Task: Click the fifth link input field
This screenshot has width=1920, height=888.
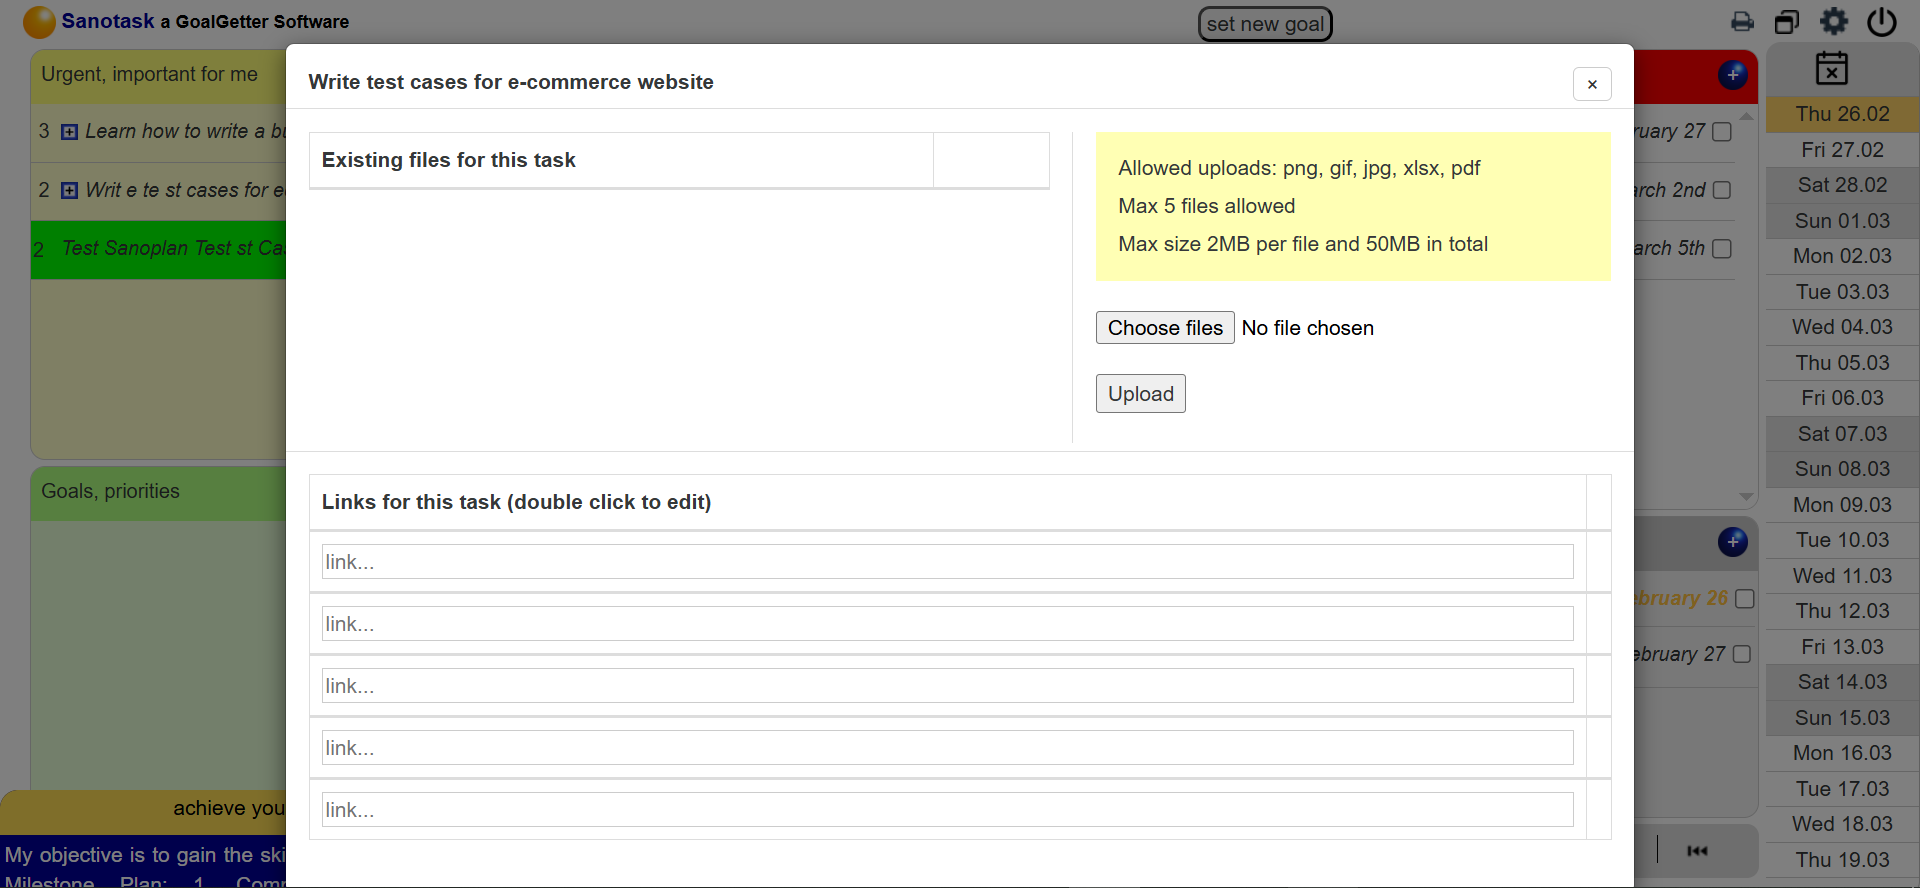Action: 947,810
